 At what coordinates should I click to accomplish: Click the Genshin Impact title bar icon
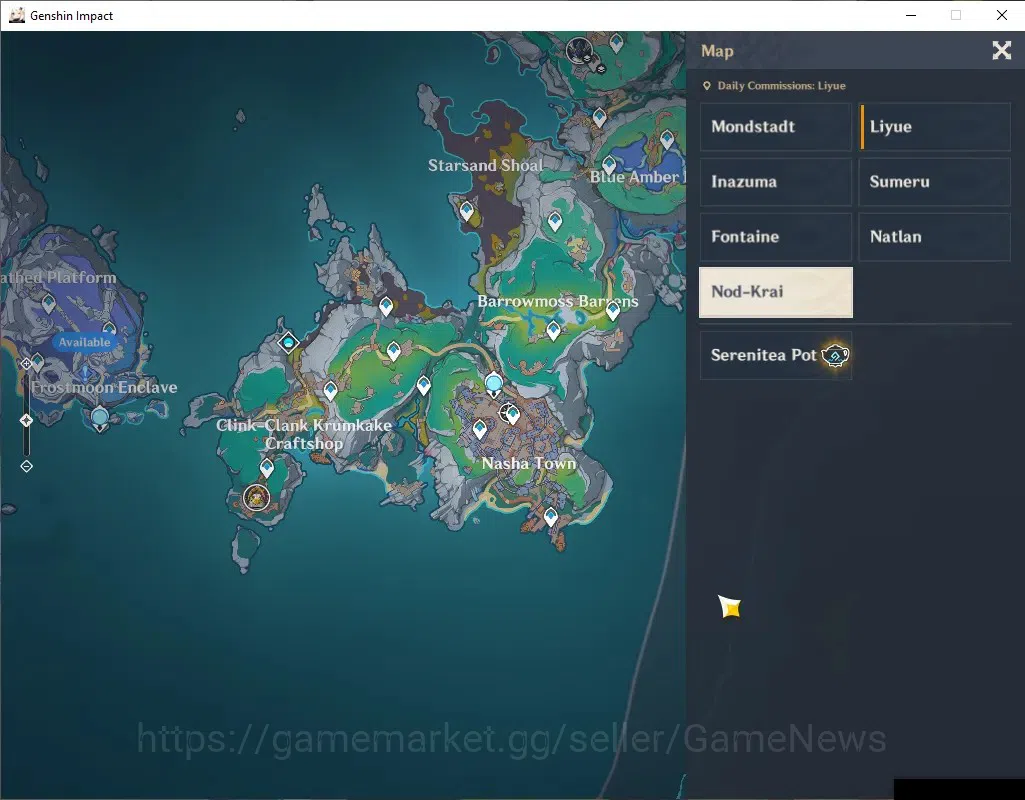(x=16, y=15)
